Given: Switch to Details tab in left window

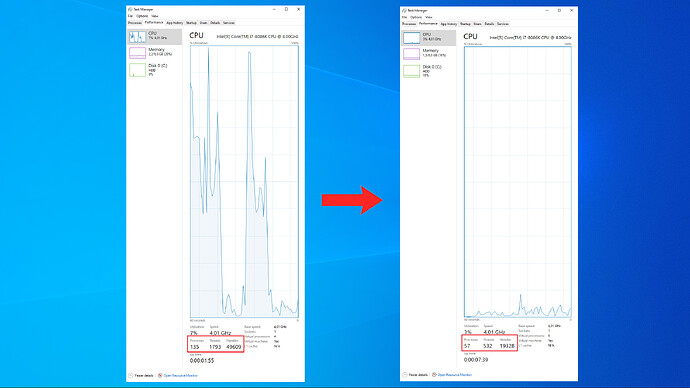Looking at the screenshot, I should click(215, 23).
